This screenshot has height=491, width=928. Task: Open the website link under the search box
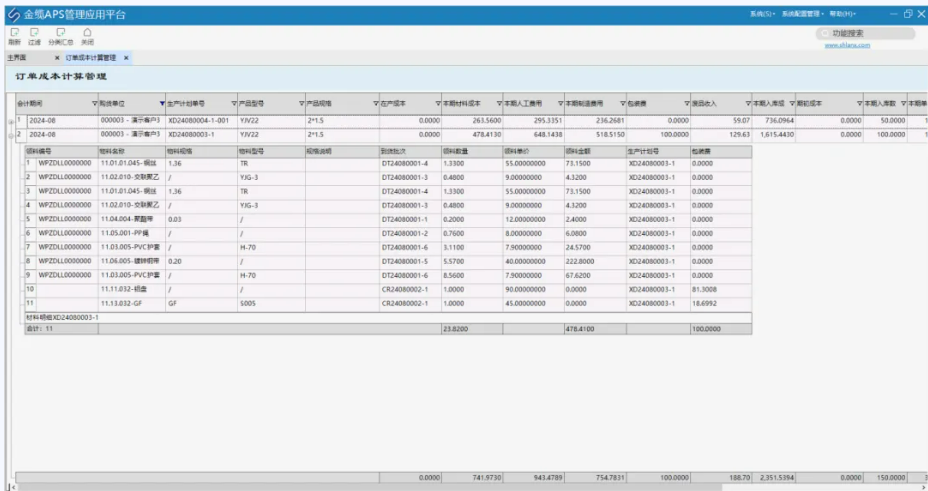point(847,45)
